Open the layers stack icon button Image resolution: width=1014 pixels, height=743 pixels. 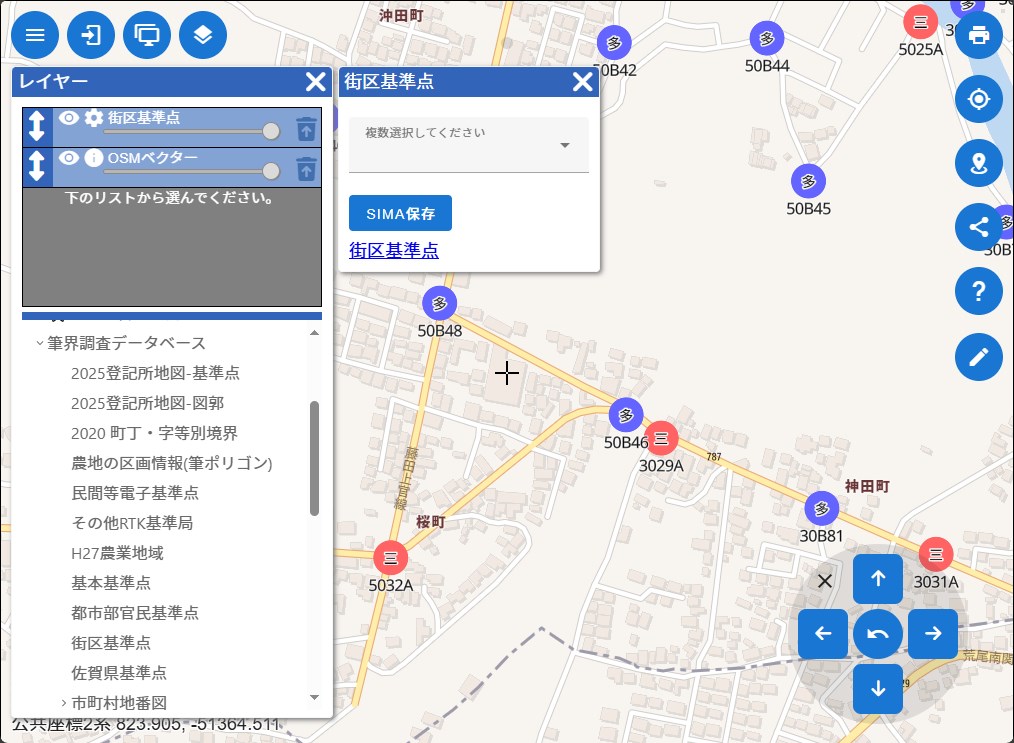coord(203,36)
